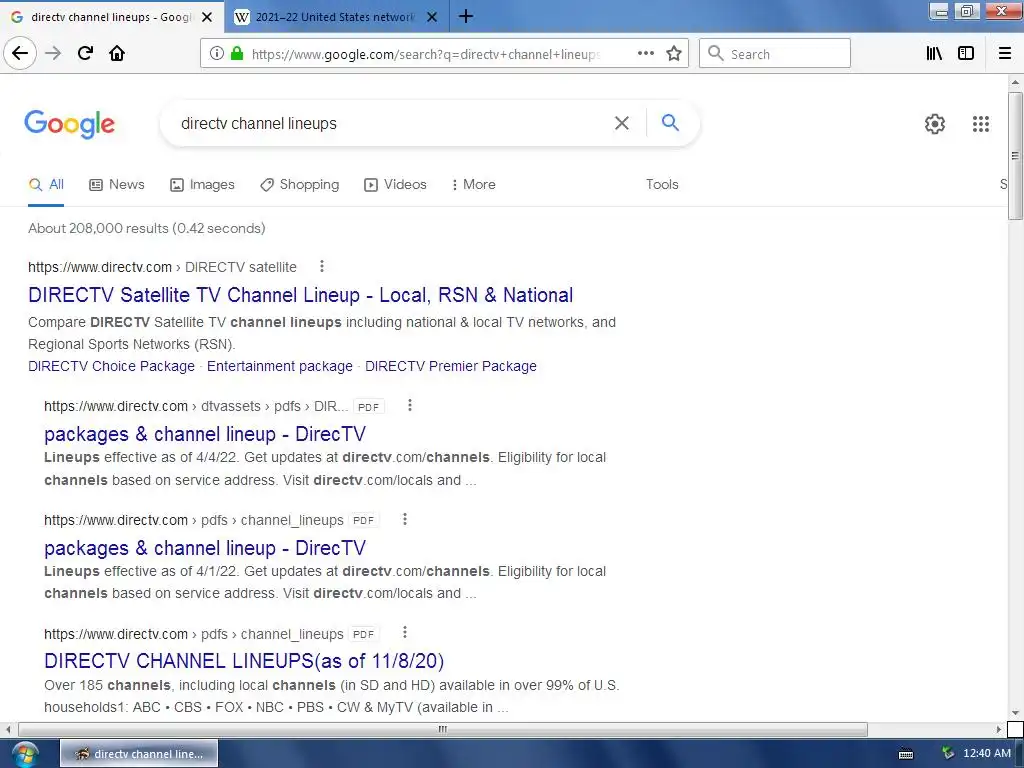Open Google quick settings gear

click(x=935, y=123)
